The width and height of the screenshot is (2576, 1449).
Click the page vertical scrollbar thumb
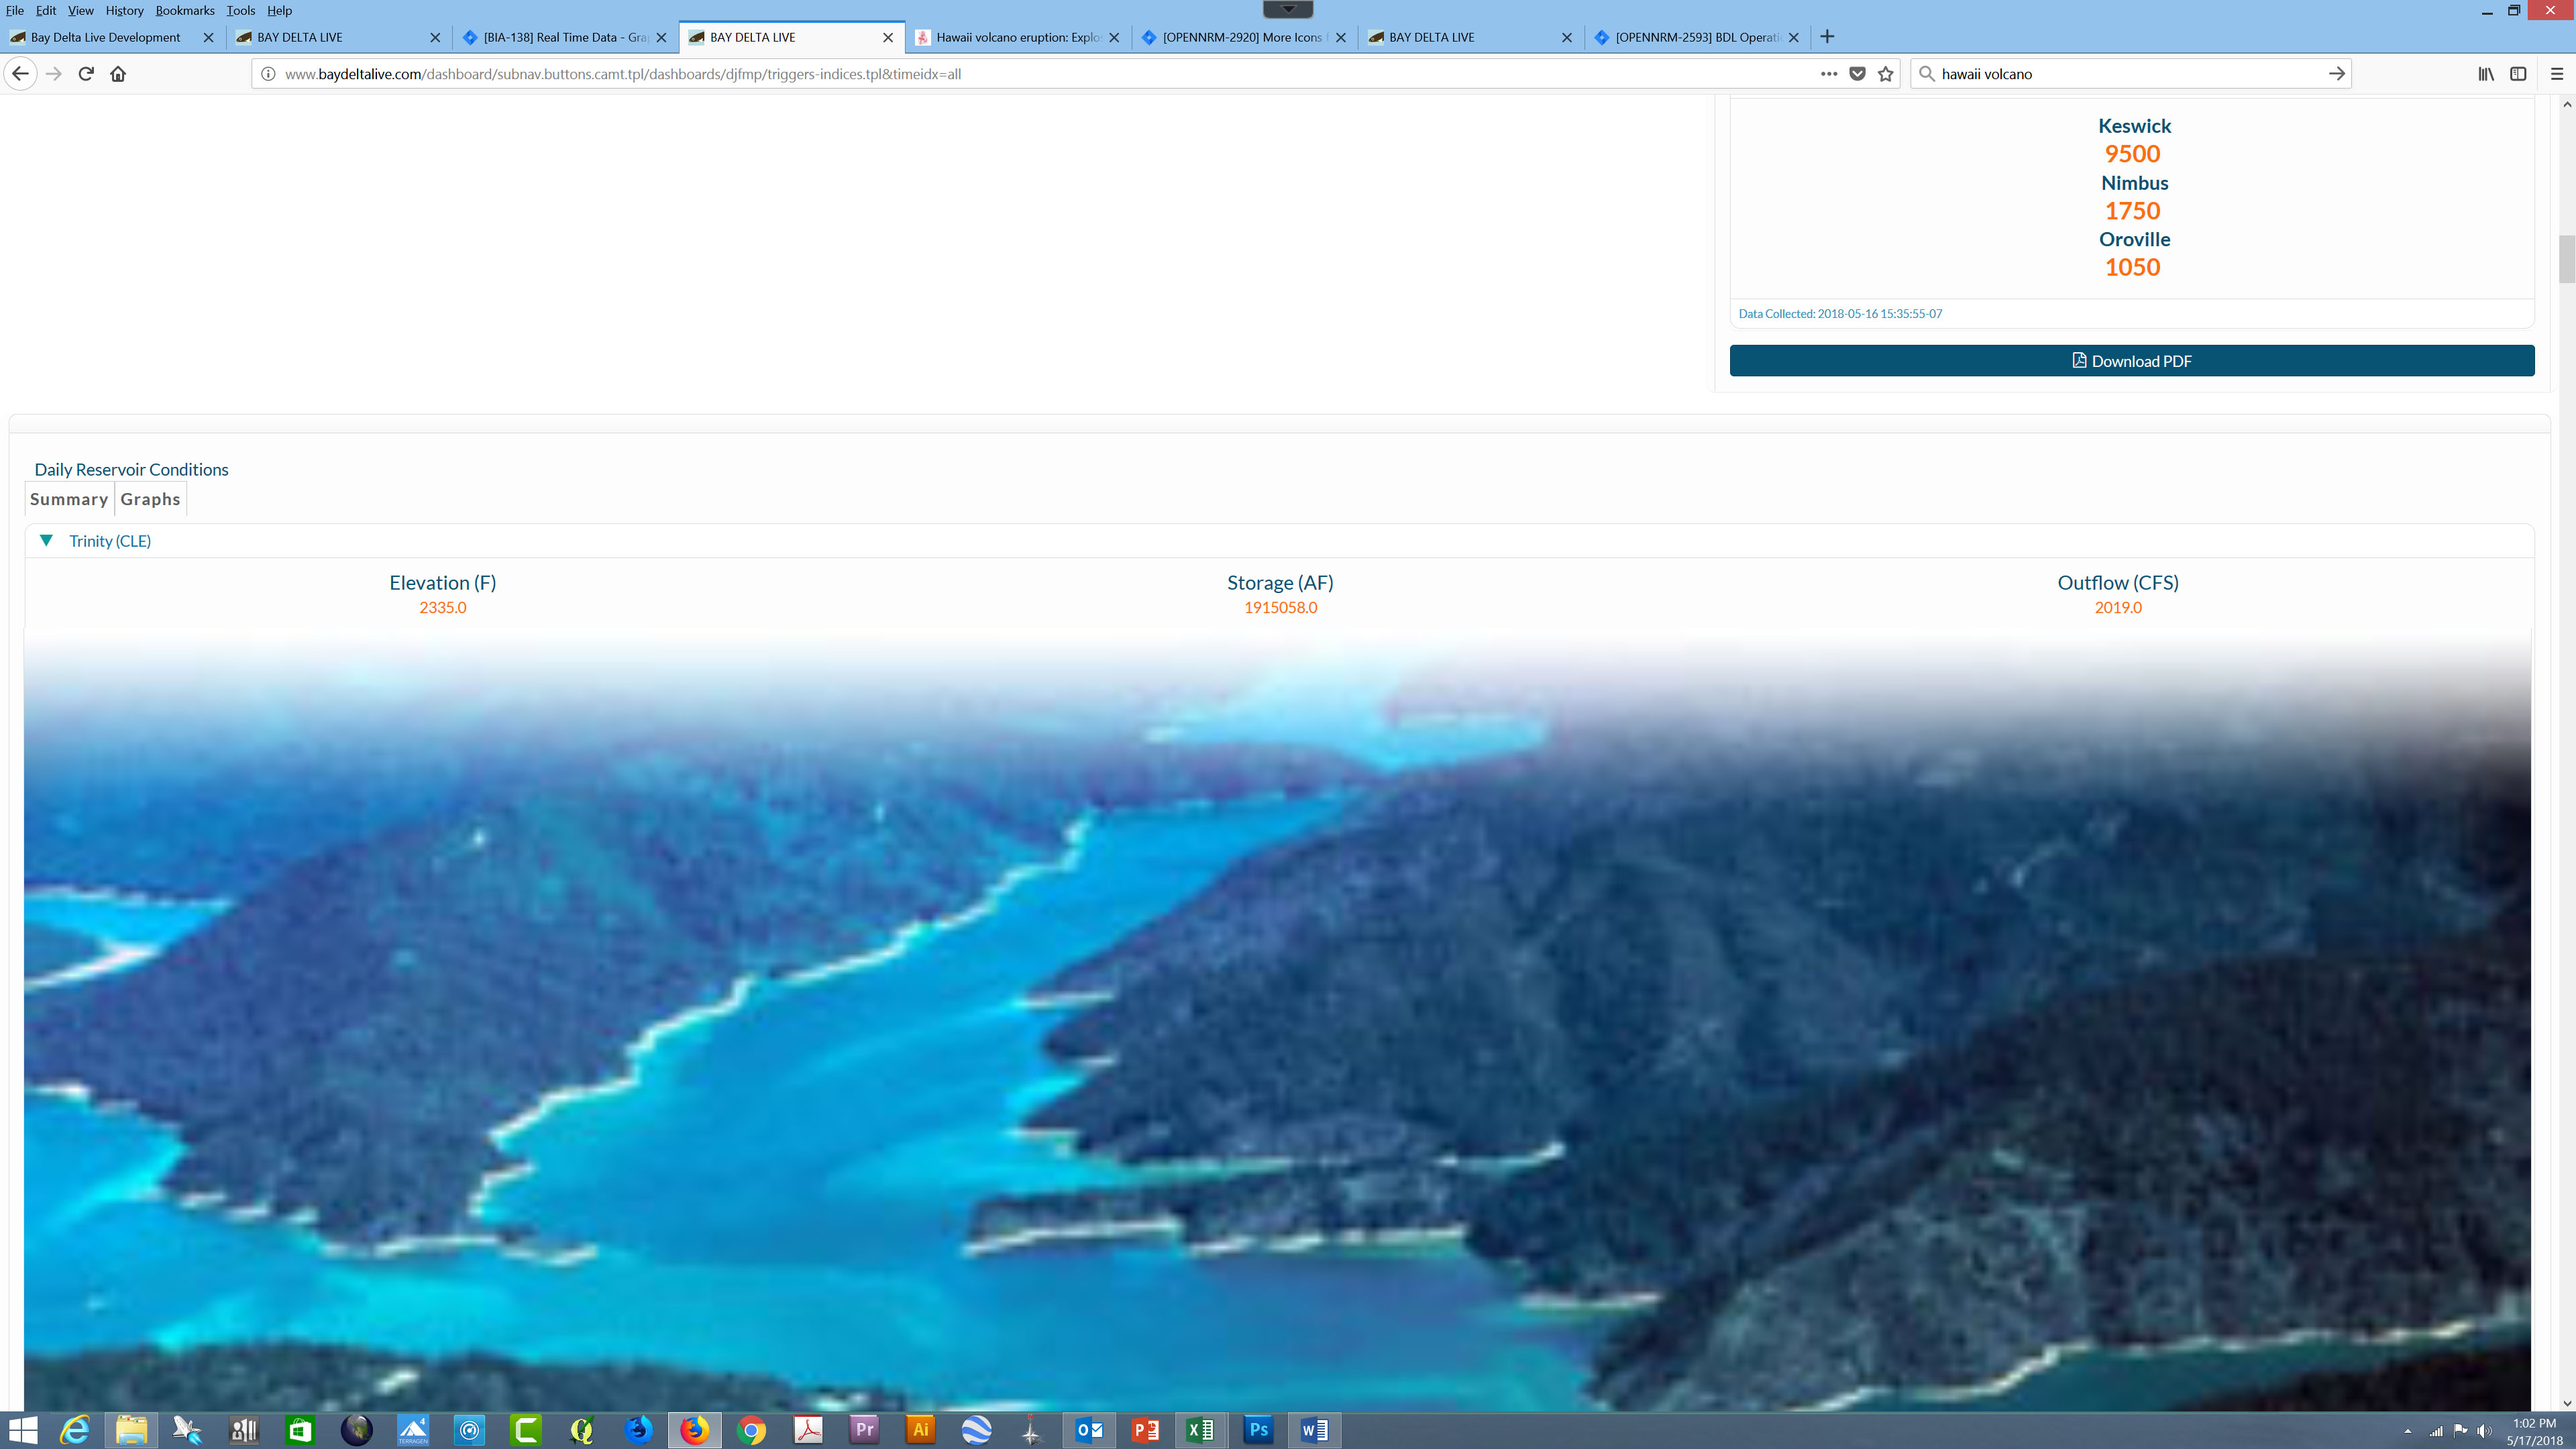point(2566,259)
